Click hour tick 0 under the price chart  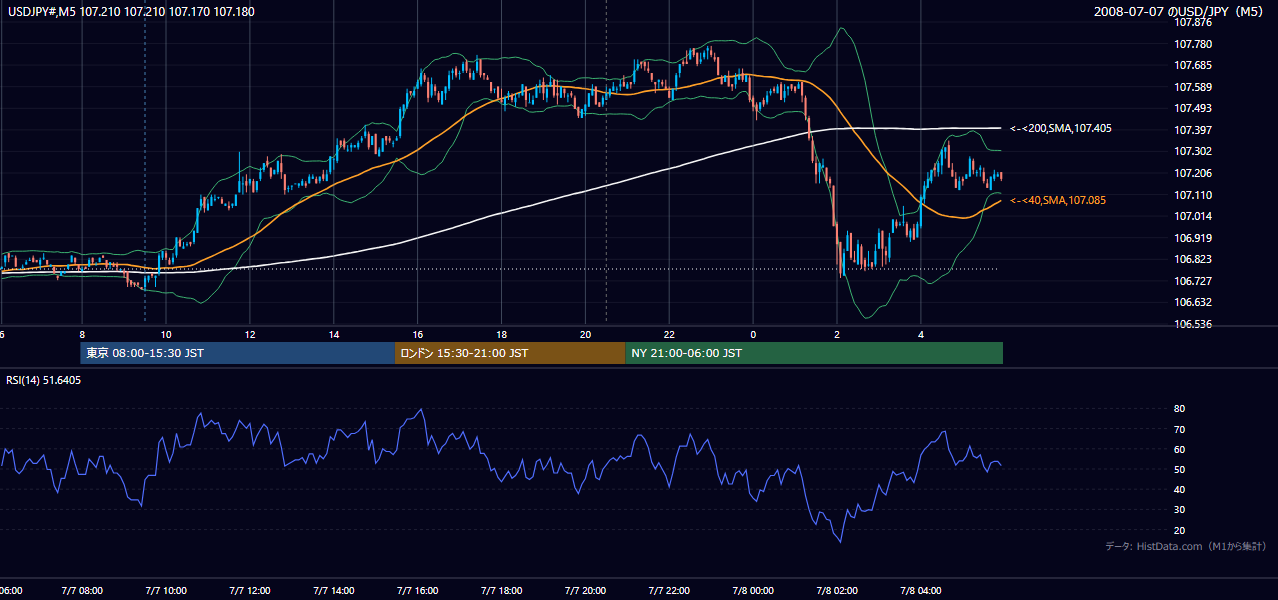point(754,335)
